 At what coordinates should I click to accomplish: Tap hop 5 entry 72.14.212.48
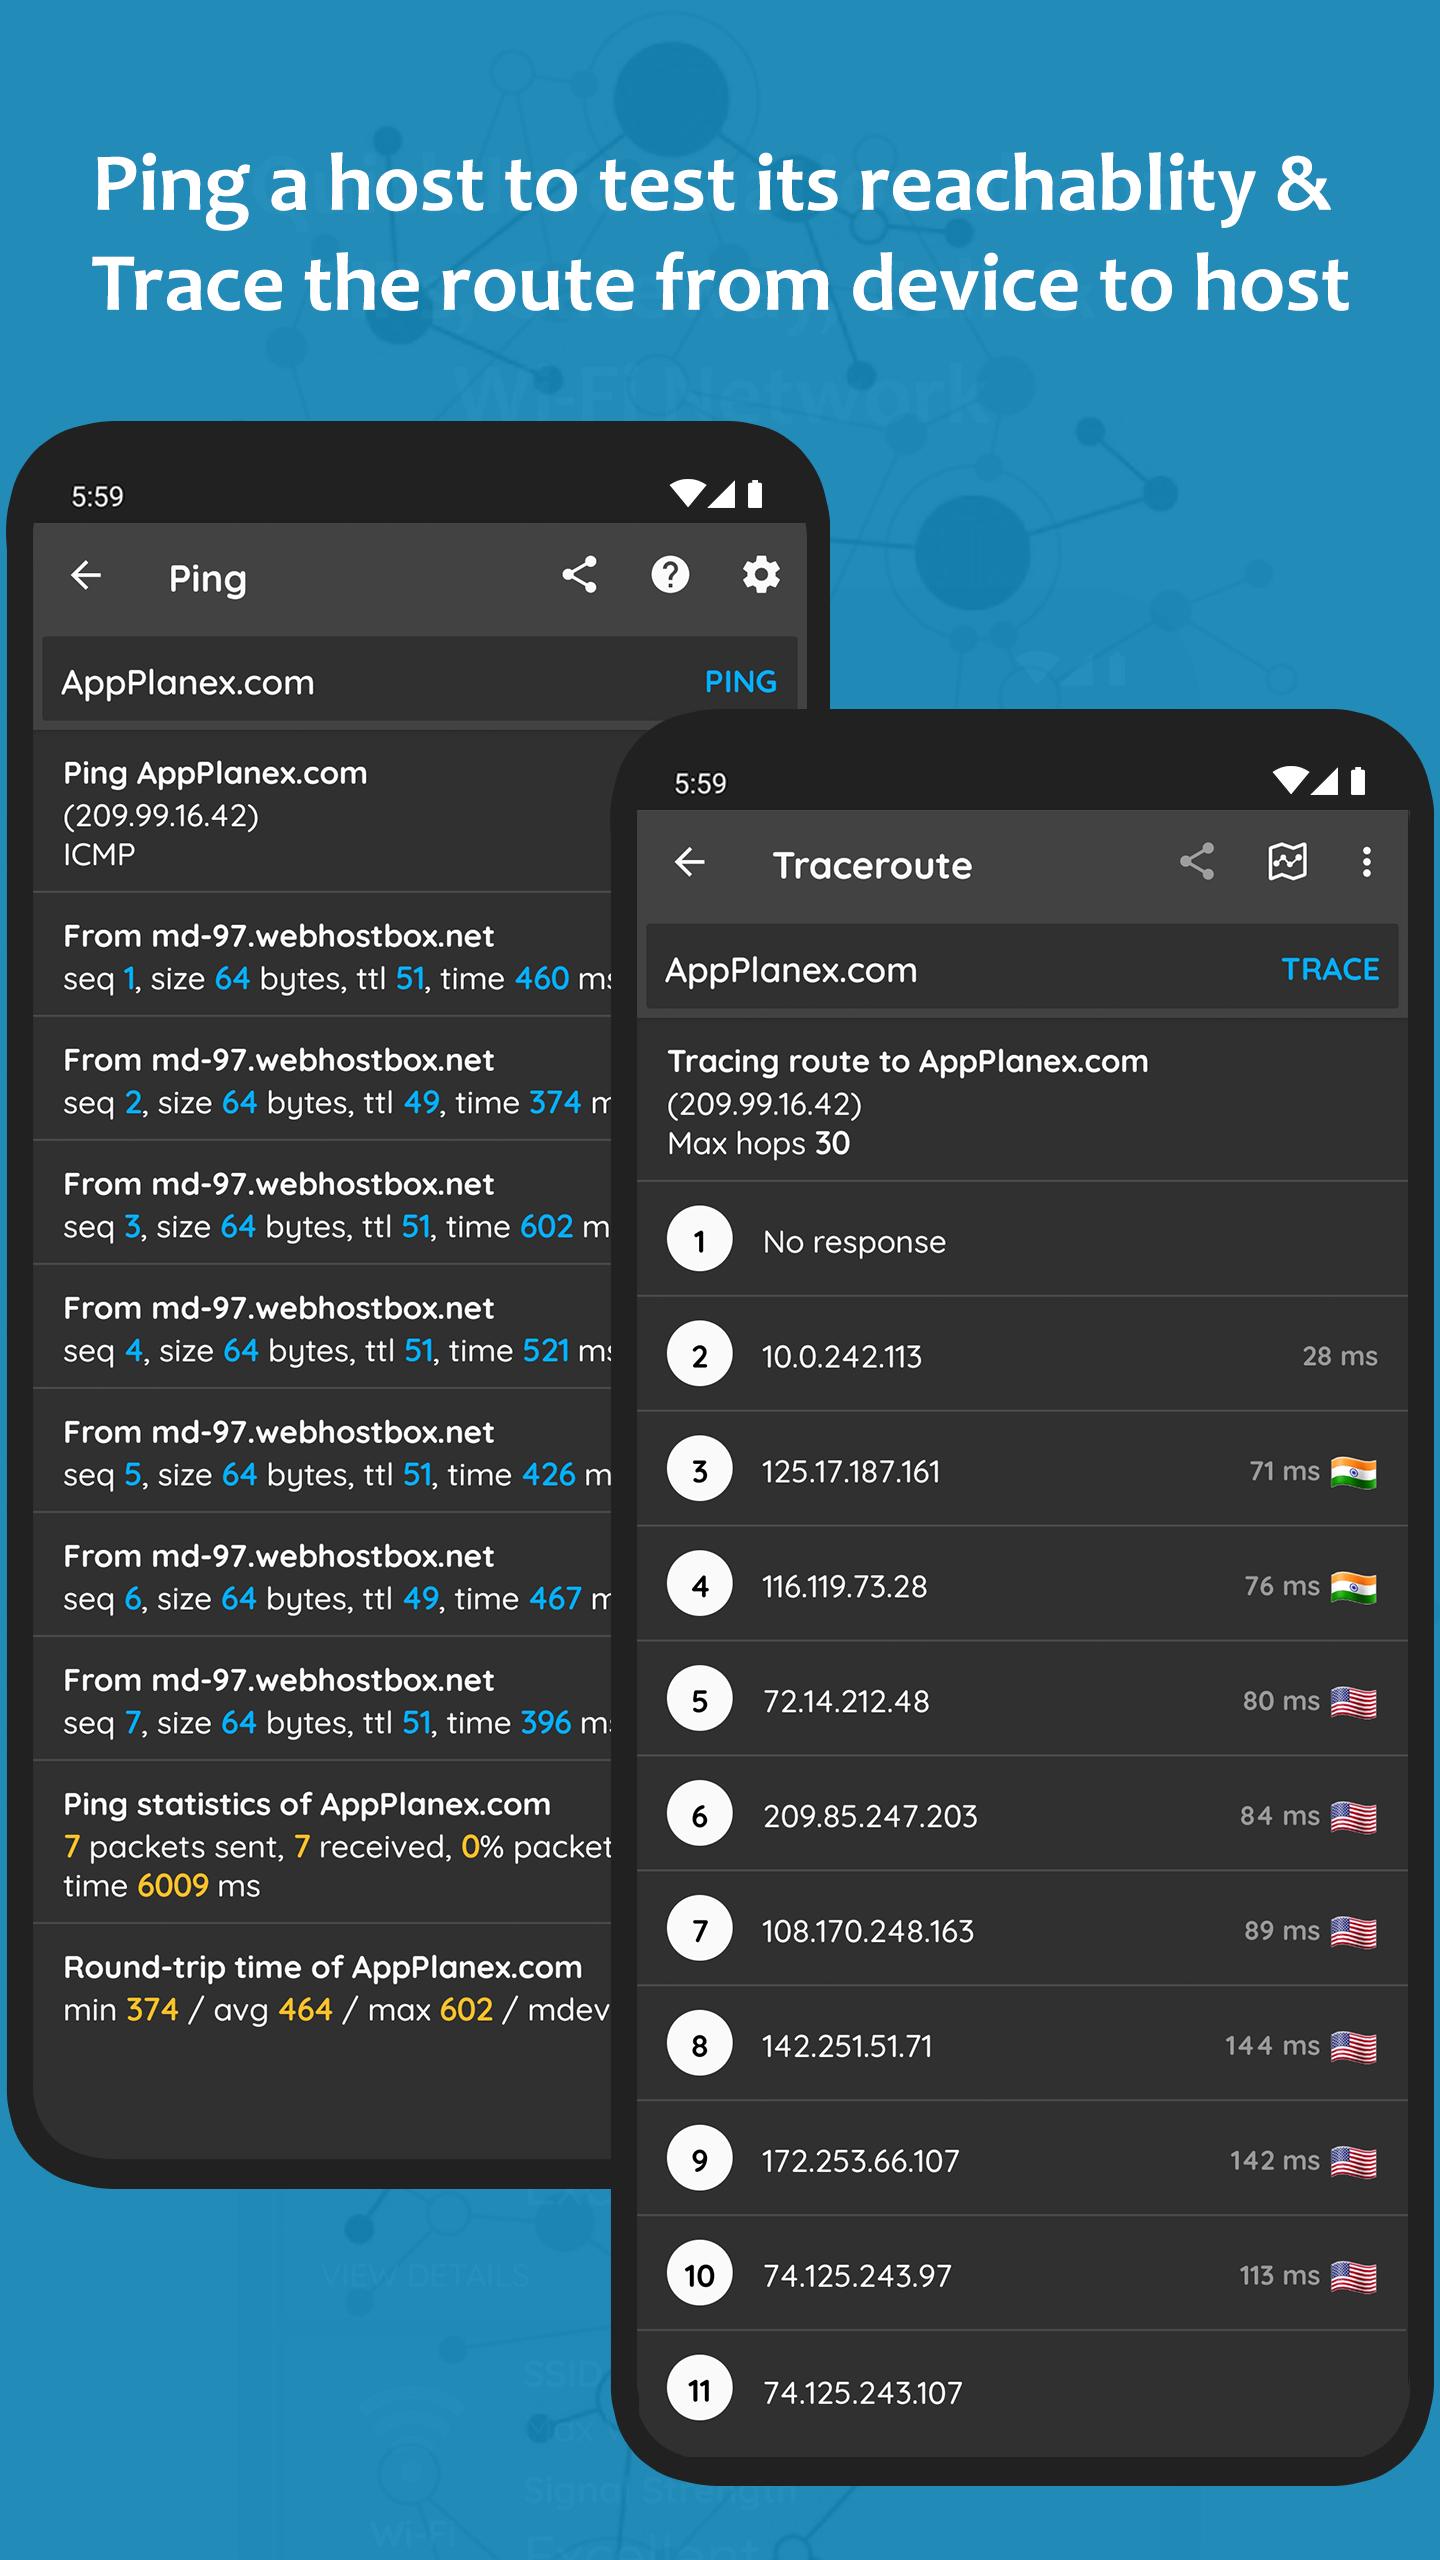coord(1020,1701)
